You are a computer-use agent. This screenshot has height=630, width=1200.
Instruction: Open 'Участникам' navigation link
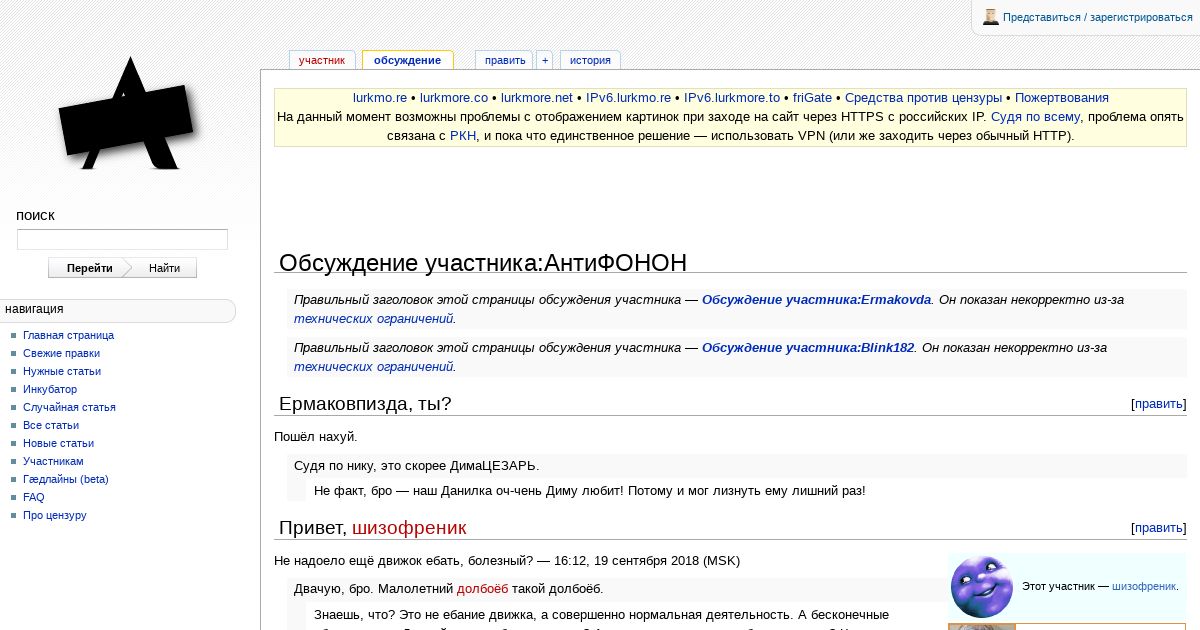coord(53,461)
